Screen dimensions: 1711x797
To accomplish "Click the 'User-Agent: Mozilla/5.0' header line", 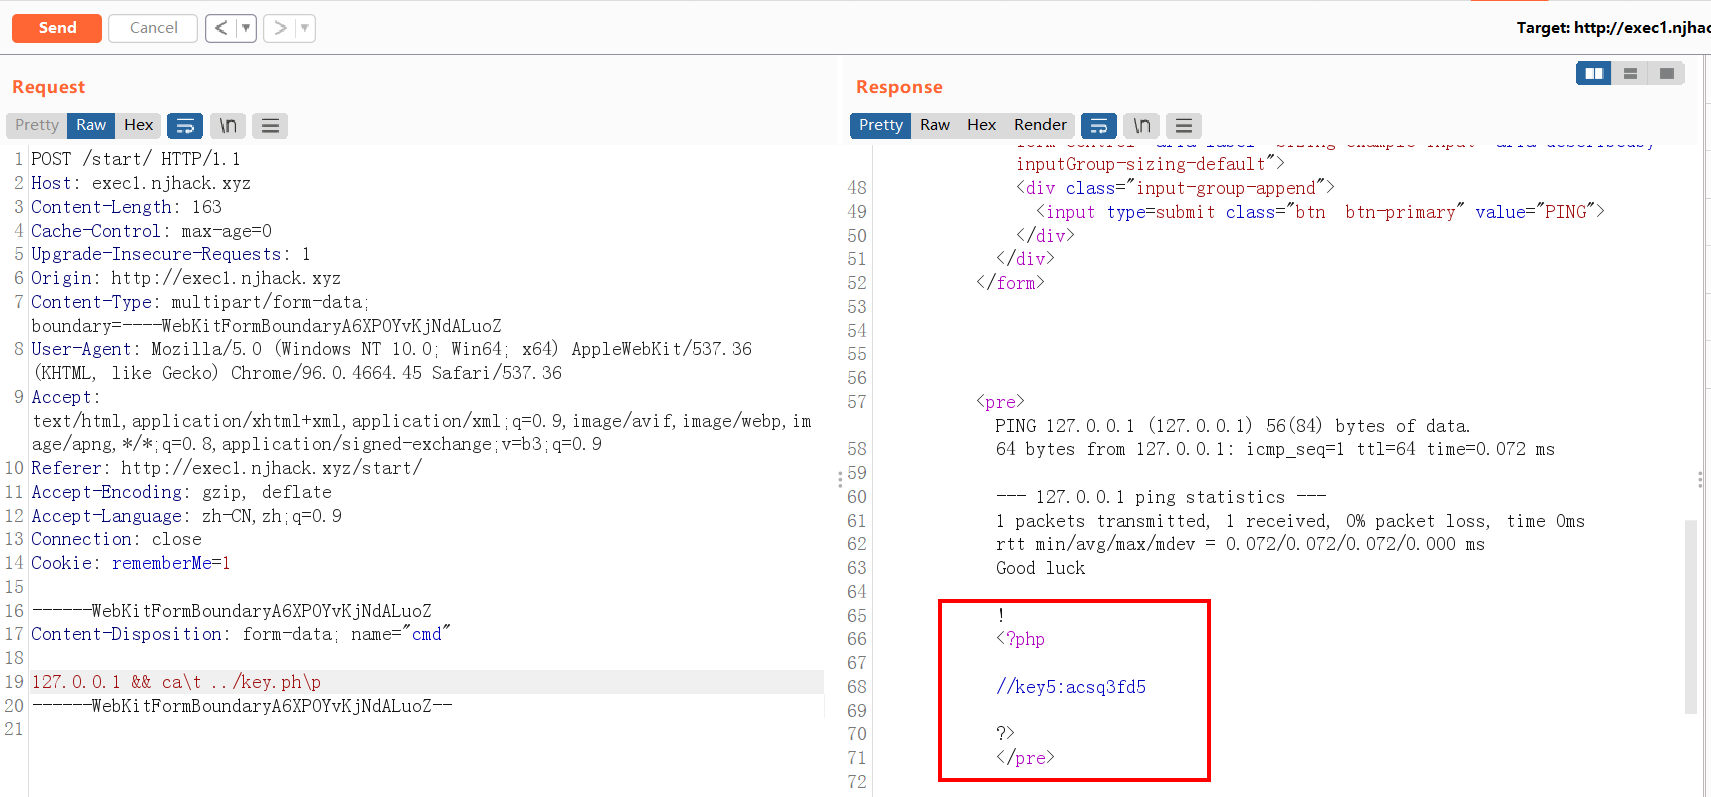I will pyautogui.click(x=391, y=349).
